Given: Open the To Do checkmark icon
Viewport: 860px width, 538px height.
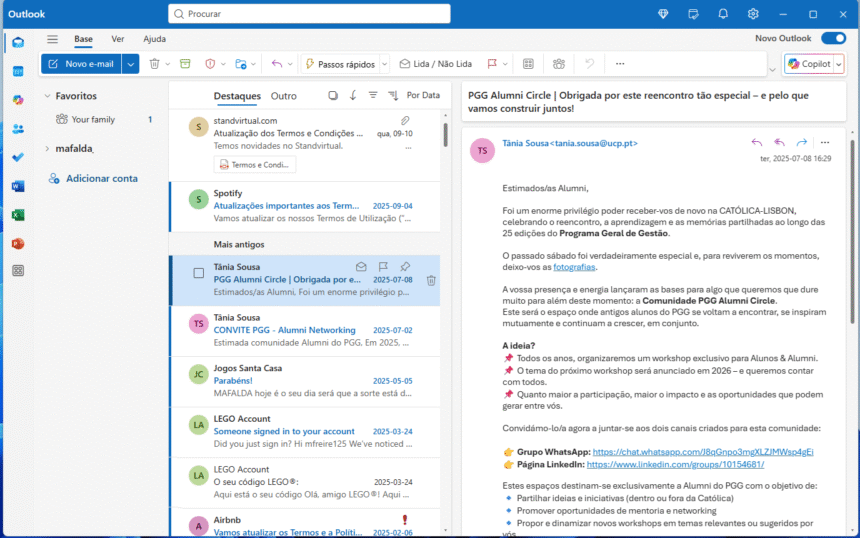Looking at the screenshot, I should 18,157.
